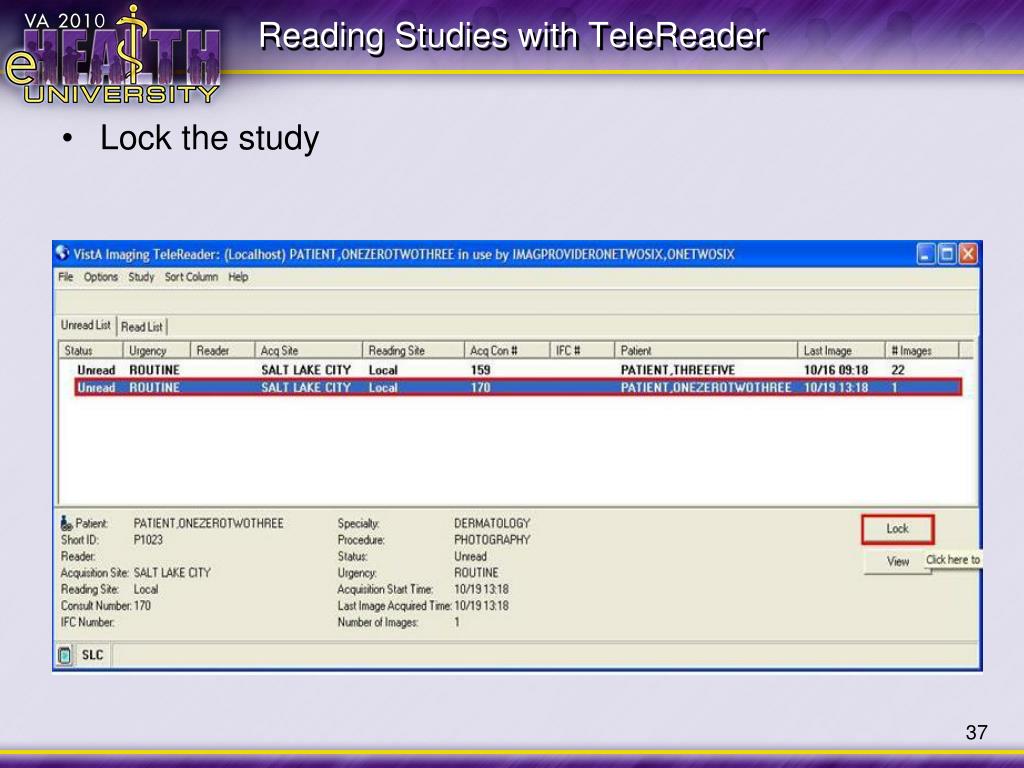
Task: Open the Help menu
Action: tap(238, 277)
